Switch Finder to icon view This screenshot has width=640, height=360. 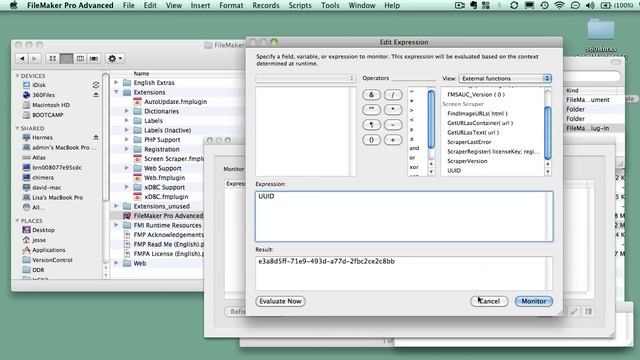[x=53, y=58]
